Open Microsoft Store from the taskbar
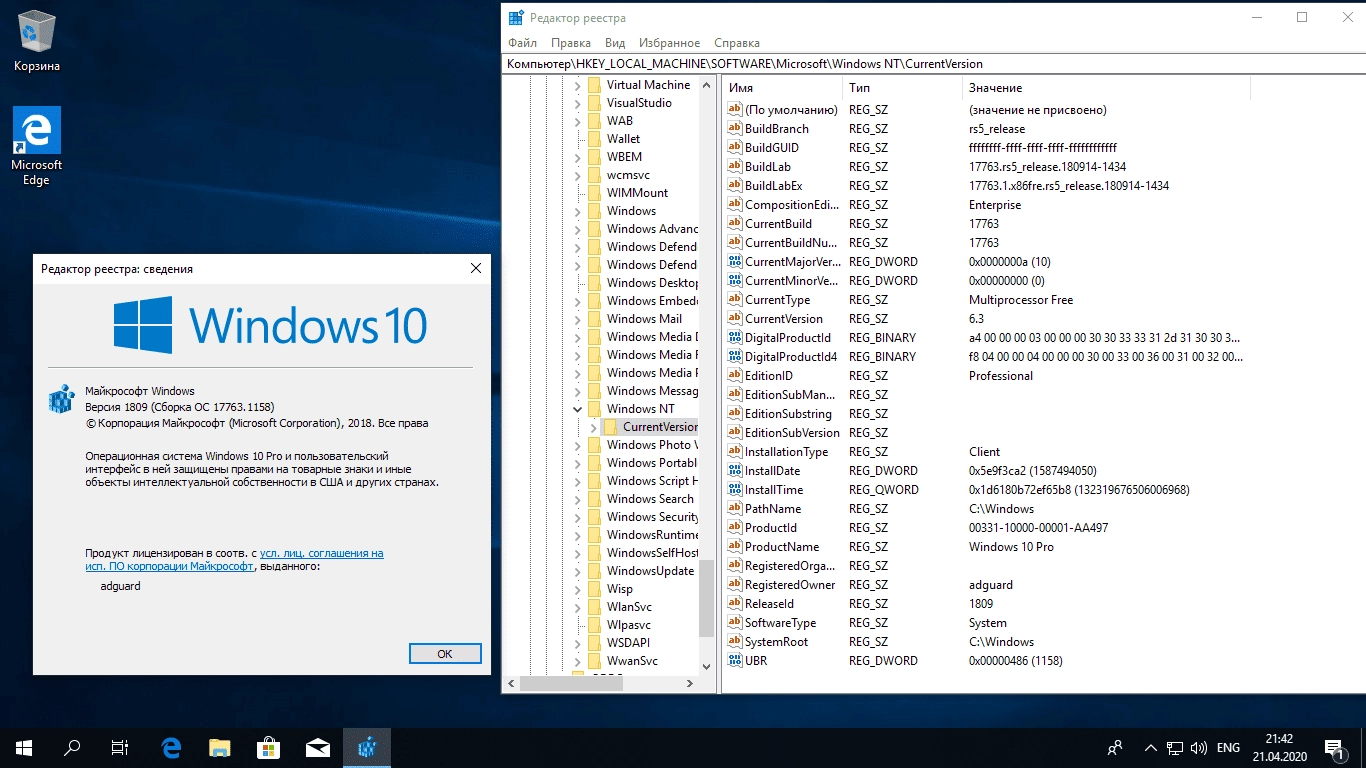The image size is (1366, 768). pos(269,747)
